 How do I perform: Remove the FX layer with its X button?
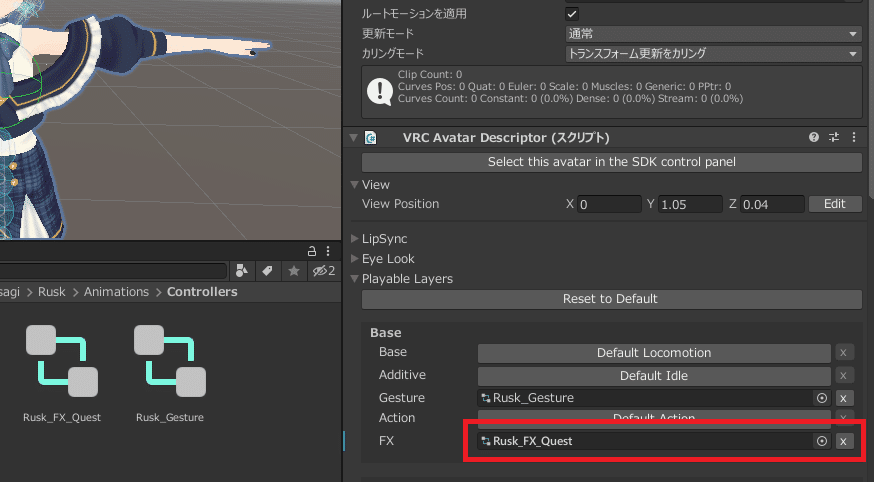point(843,441)
